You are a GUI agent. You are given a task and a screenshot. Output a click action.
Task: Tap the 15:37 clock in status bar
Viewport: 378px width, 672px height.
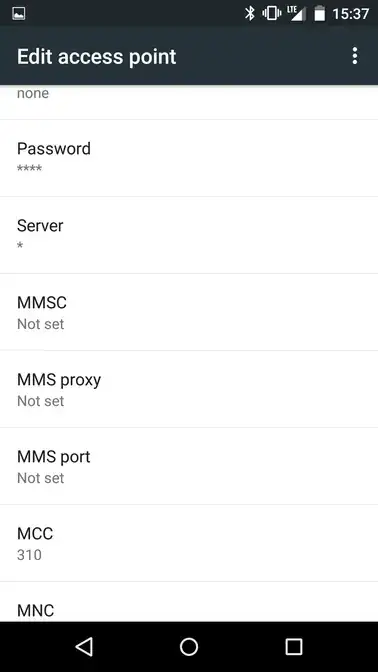pyautogui.click(x=350, y=14)
